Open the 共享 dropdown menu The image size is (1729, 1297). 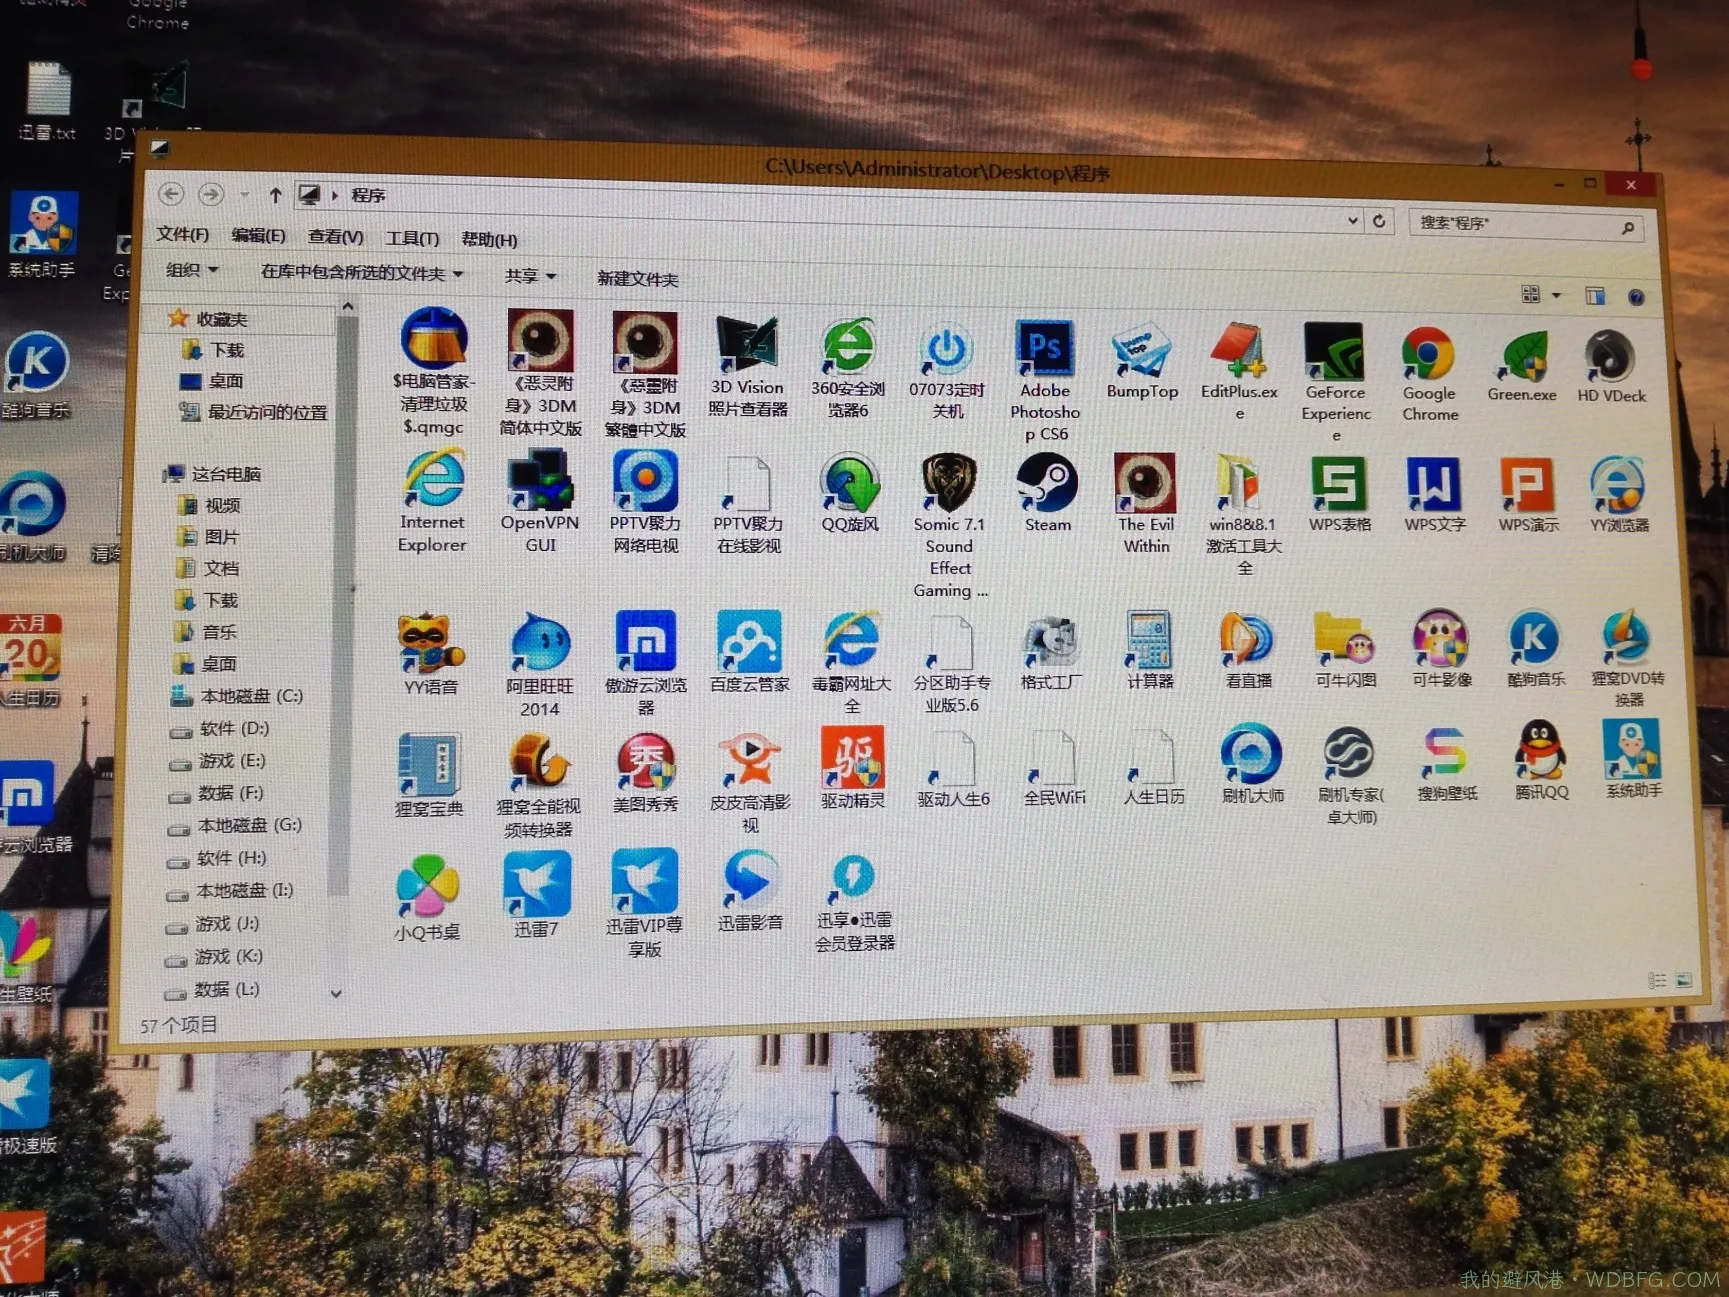click(x=530, y=275)
